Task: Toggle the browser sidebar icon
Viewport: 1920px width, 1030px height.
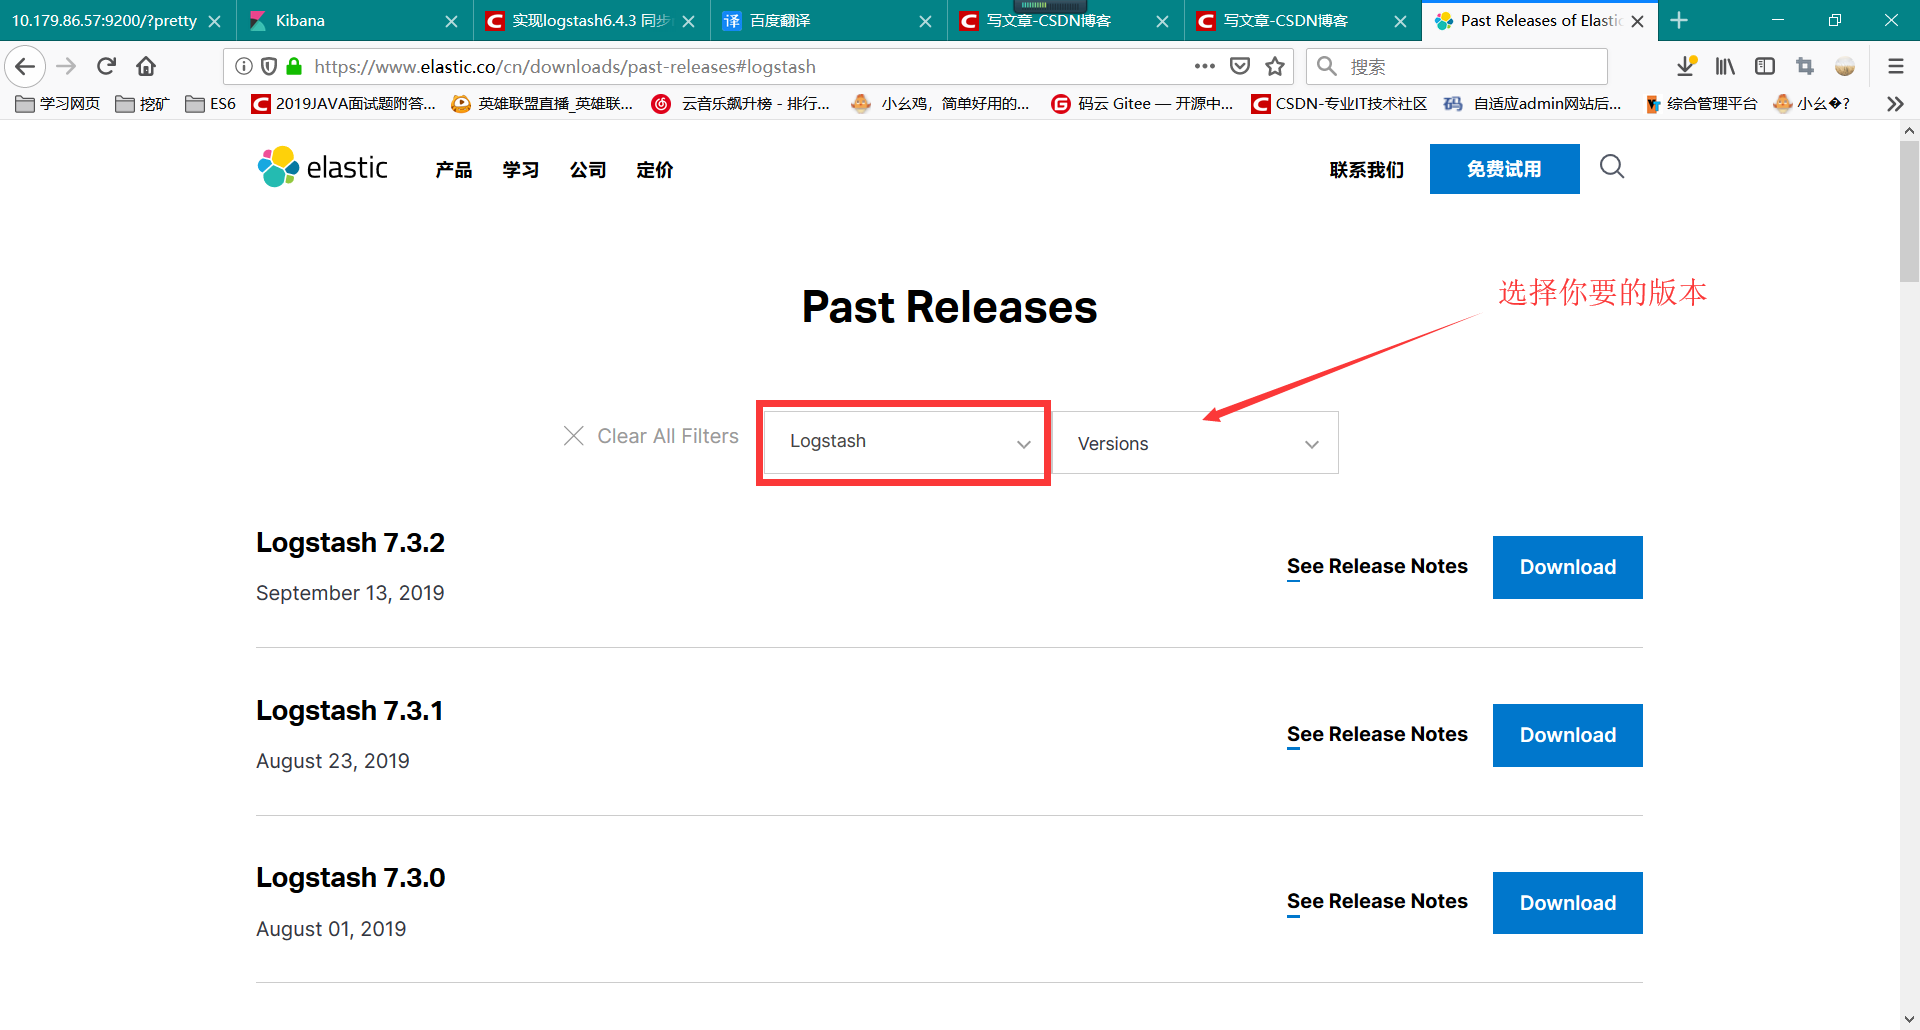Action: [1764, 66]
